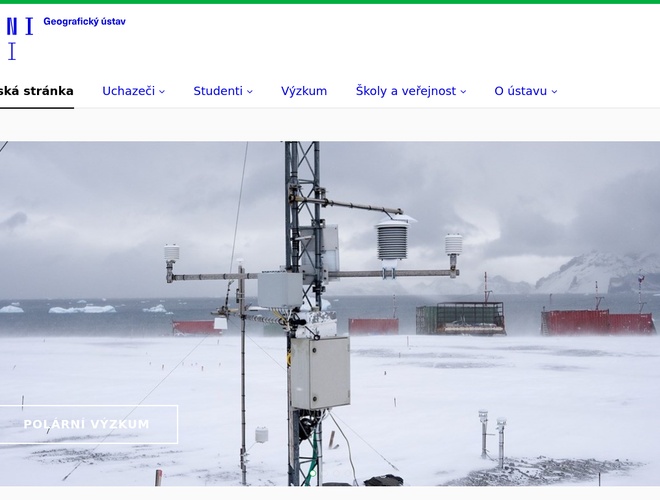Screen dimensions: 660x500
Task: Expand the chevron arrow beside Studenti
Action: coord(250,92)
